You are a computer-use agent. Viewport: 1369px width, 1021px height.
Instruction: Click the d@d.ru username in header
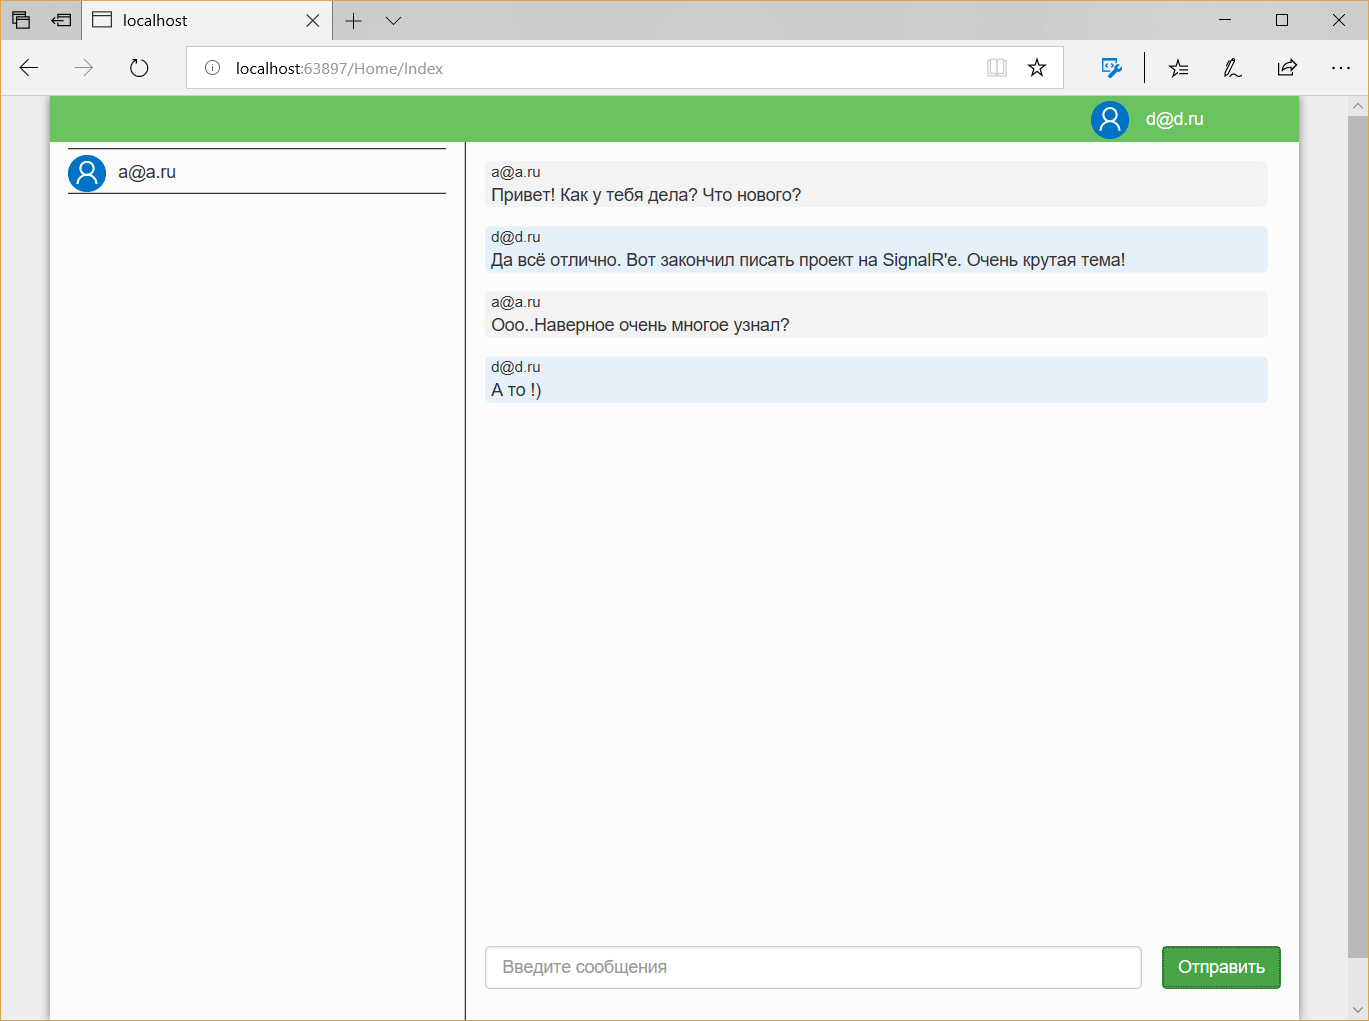[x=1174, y=119]
